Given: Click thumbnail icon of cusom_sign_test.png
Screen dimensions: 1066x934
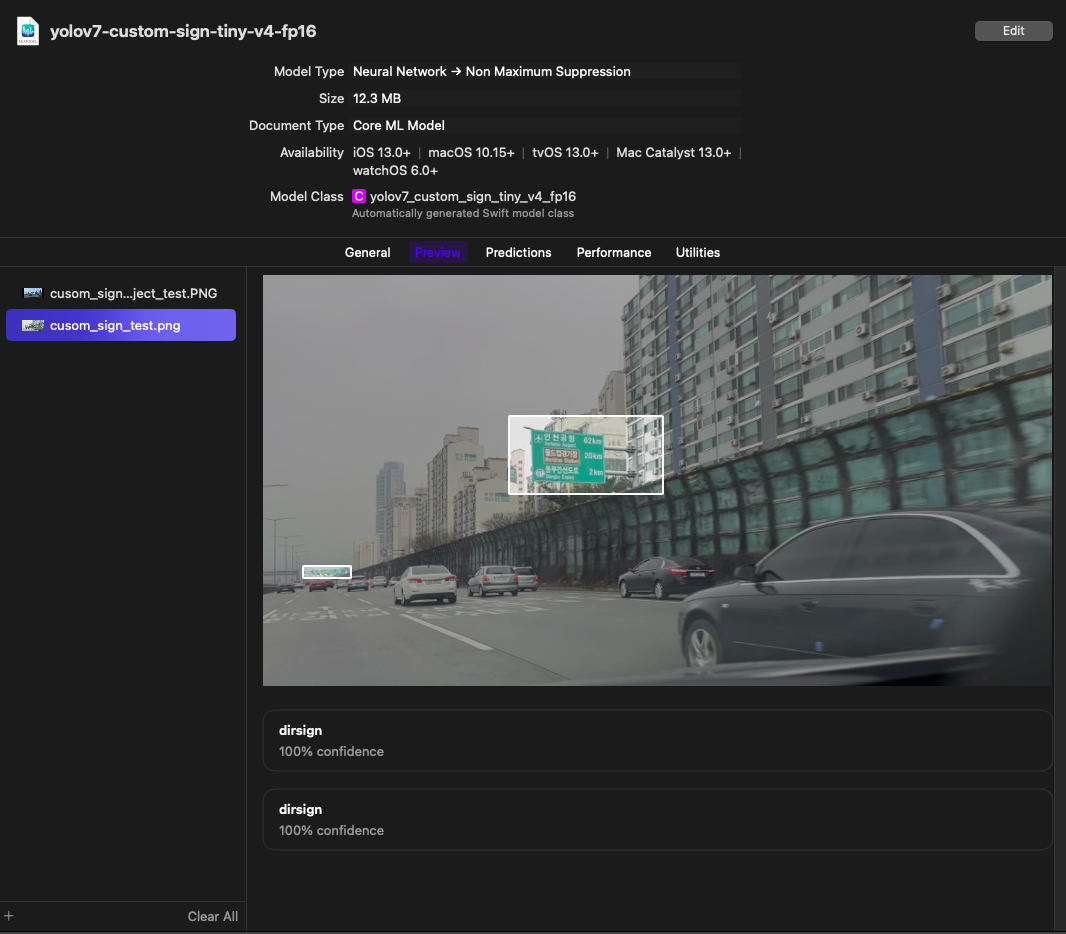Looking at the screenshot, I should point(33,326).
